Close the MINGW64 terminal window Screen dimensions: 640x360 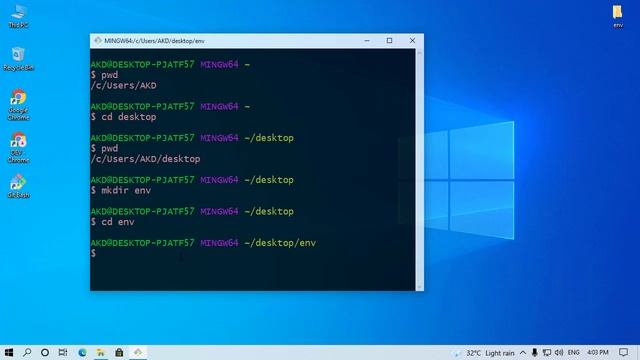pyautogui.click(x=412, y=40)
